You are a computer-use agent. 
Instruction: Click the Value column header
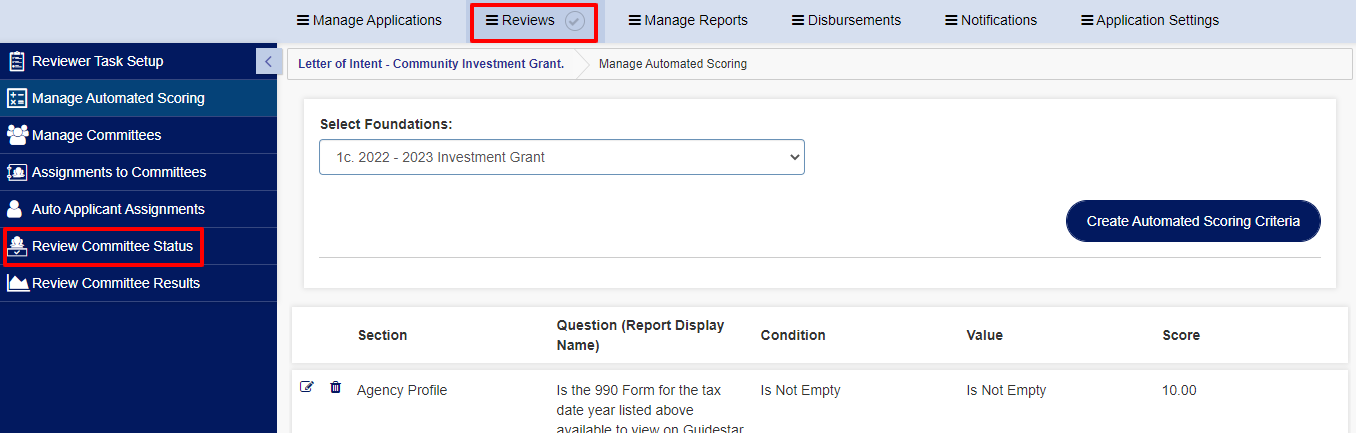point(984,335)
